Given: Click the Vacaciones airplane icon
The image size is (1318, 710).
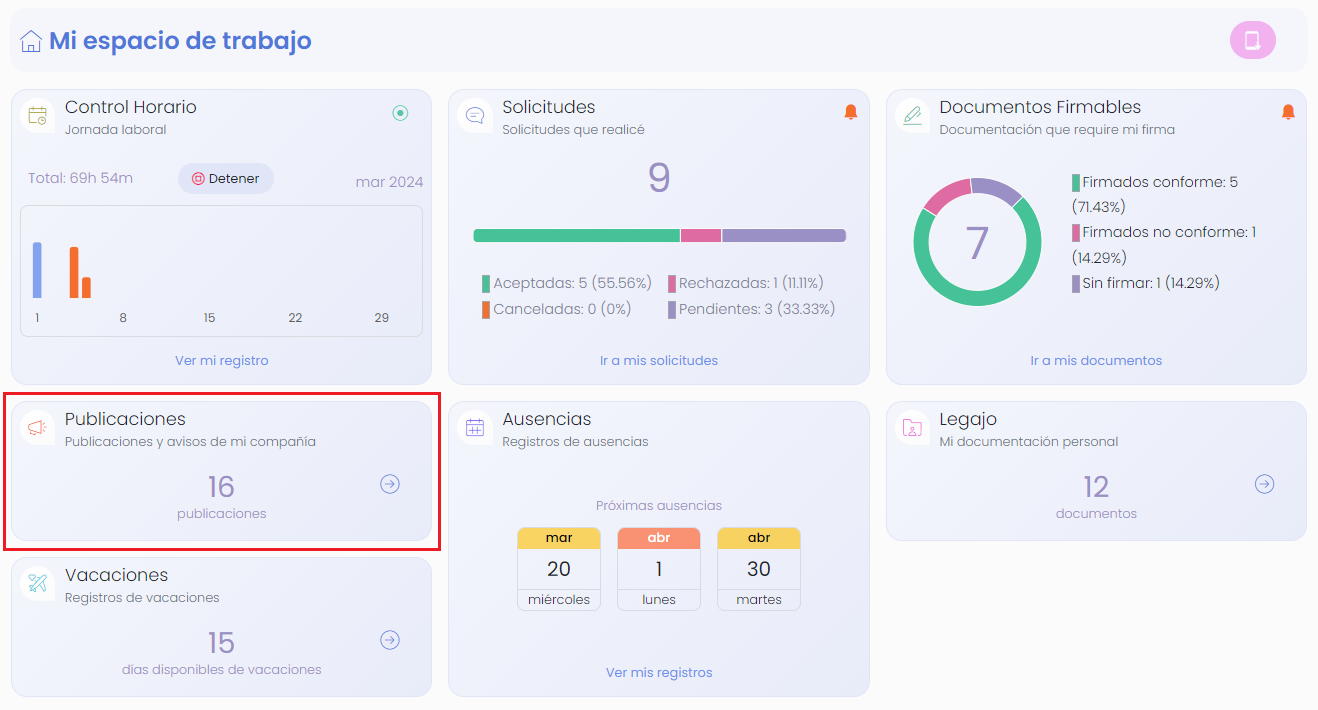Looking at the screenshot, I should click(x=38, y=583).
